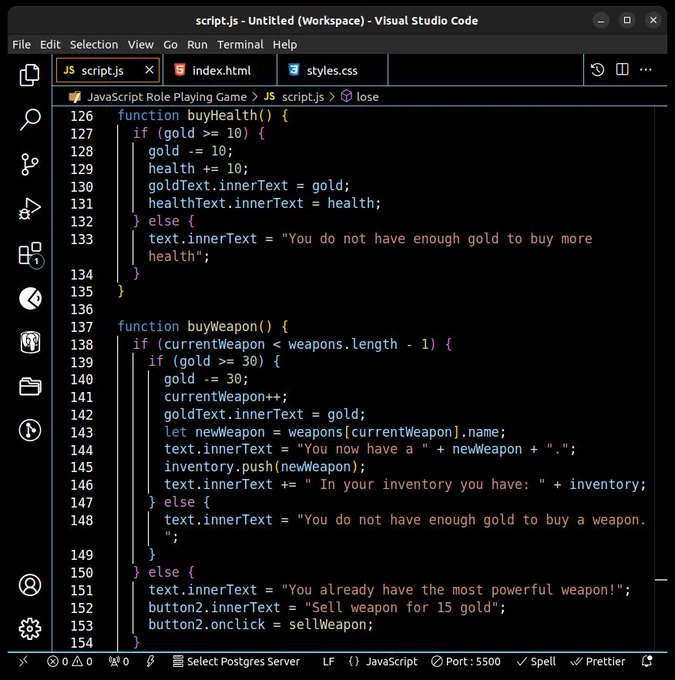Viewport: 675px width, 680px height.
Task: Click sellWeapon on line 153
Action: point(328,624)
